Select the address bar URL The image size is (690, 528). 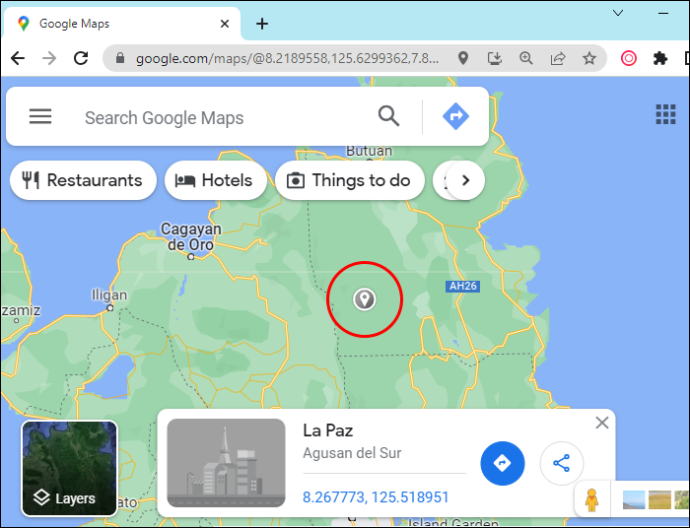pos(287,58)
